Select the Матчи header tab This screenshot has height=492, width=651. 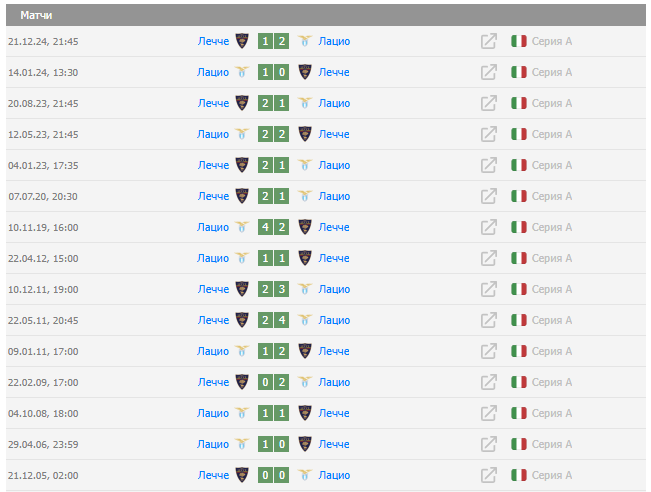point(36,15)
